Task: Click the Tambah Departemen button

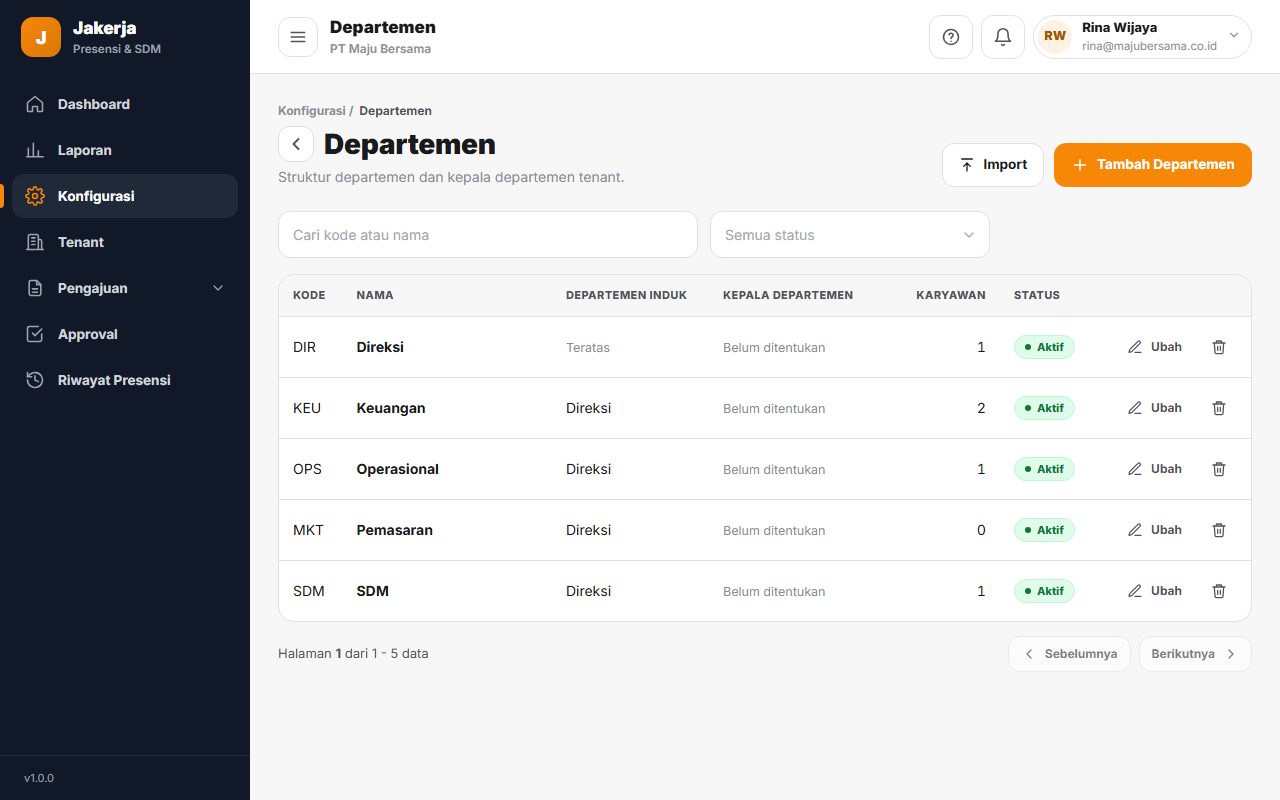Action: click(1153, 165)
